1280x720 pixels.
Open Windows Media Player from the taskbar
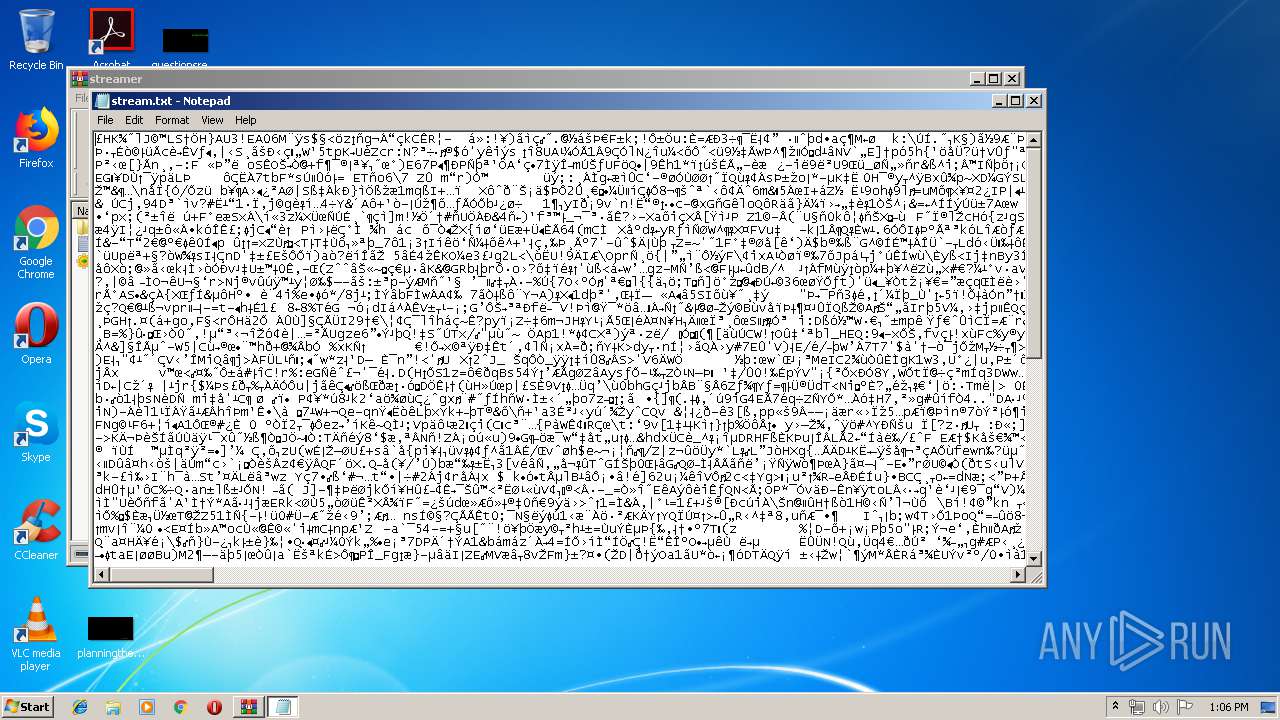click(x=147, y=707)
